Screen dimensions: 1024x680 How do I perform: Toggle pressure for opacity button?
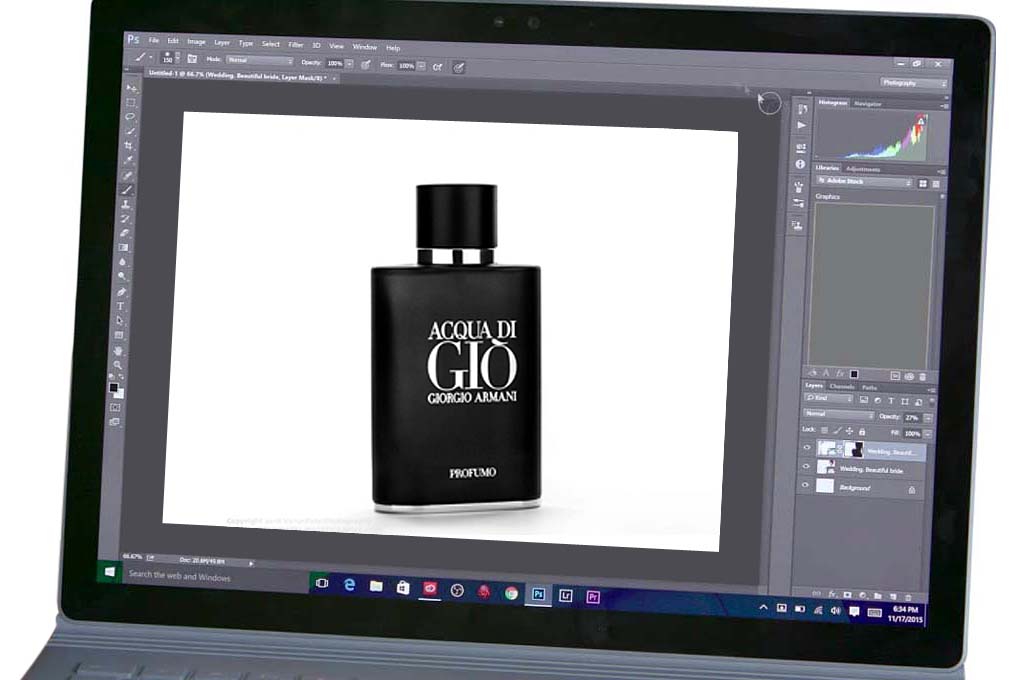366,65
